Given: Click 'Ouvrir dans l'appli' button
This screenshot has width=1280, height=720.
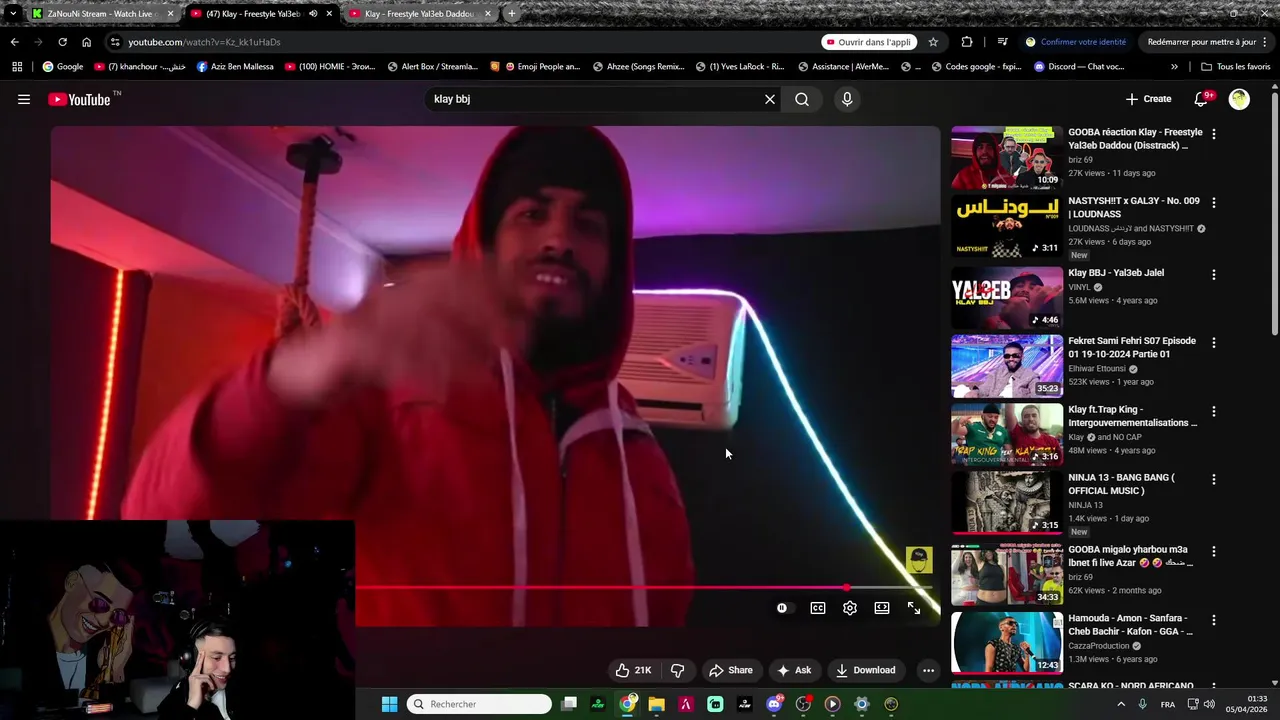Looking at the screenshot, I should (x=868, y=42).
